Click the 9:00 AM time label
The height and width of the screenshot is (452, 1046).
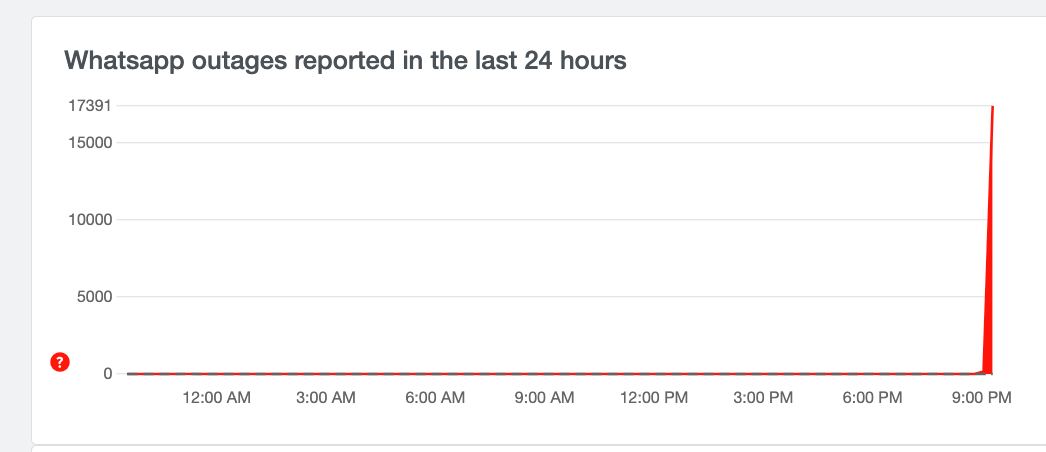pos(544,398)
